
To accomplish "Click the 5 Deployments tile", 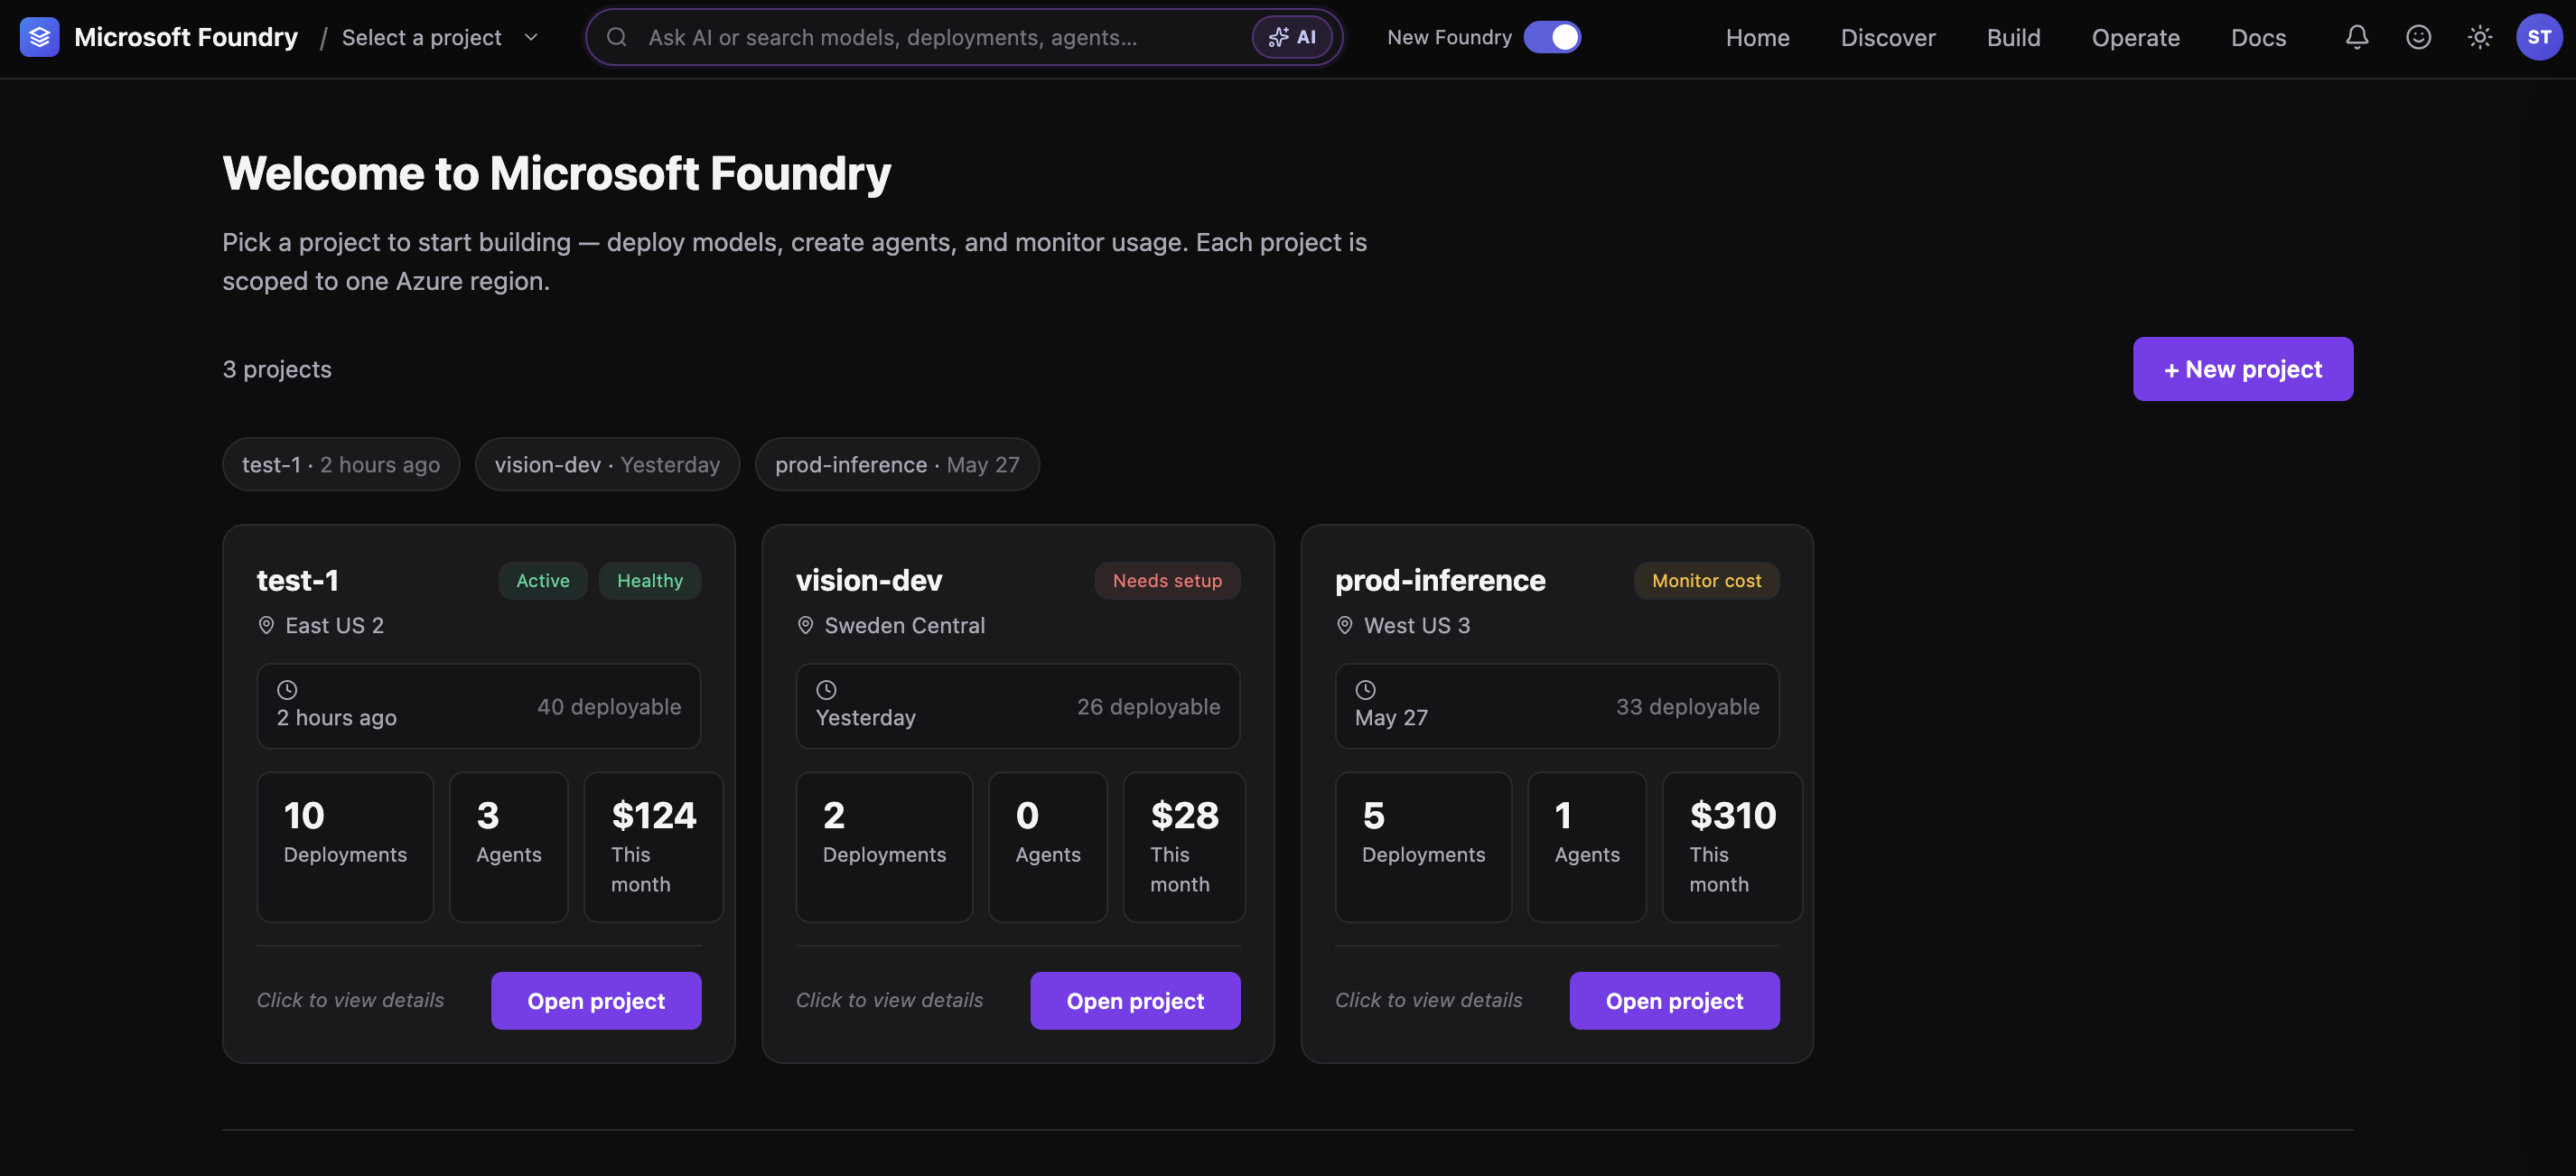I will 1423,847.
